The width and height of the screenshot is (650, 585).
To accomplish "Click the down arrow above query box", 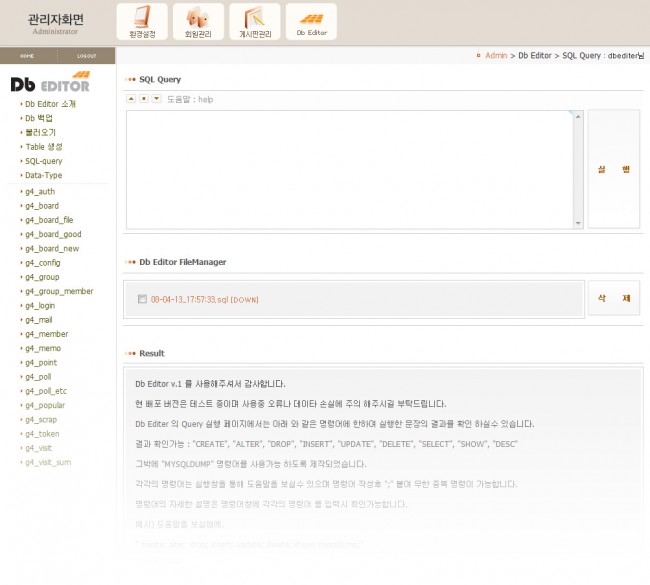I will tap(156, 99).
